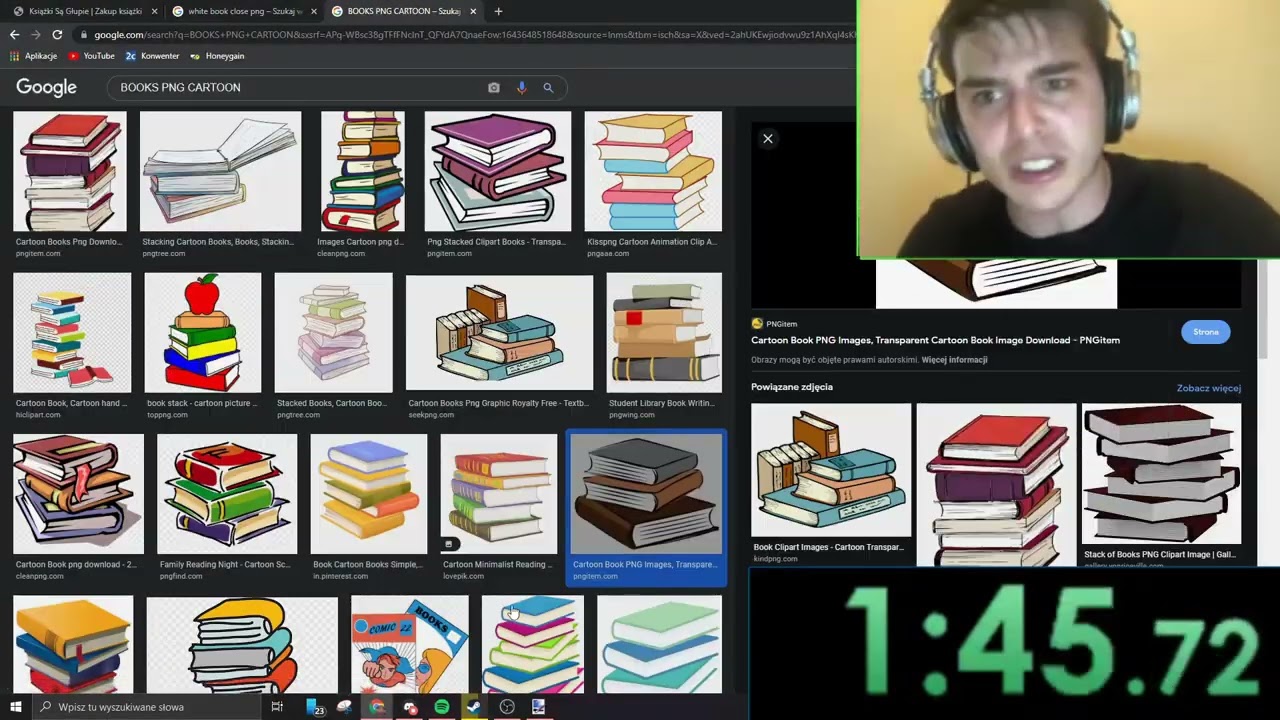Close the white book close png tab
The image size is (1280, 720).
pos(313,11)
